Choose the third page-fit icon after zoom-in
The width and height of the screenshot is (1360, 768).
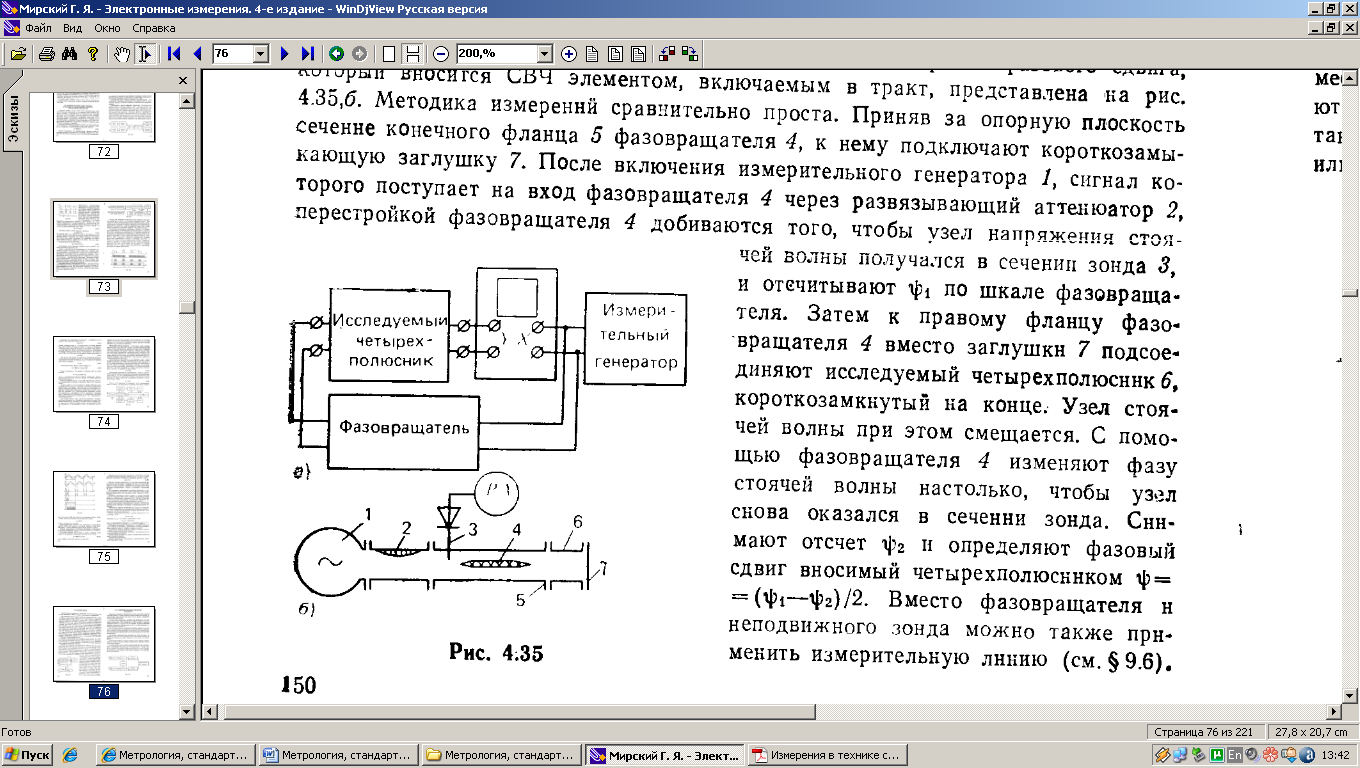[638, 54]
